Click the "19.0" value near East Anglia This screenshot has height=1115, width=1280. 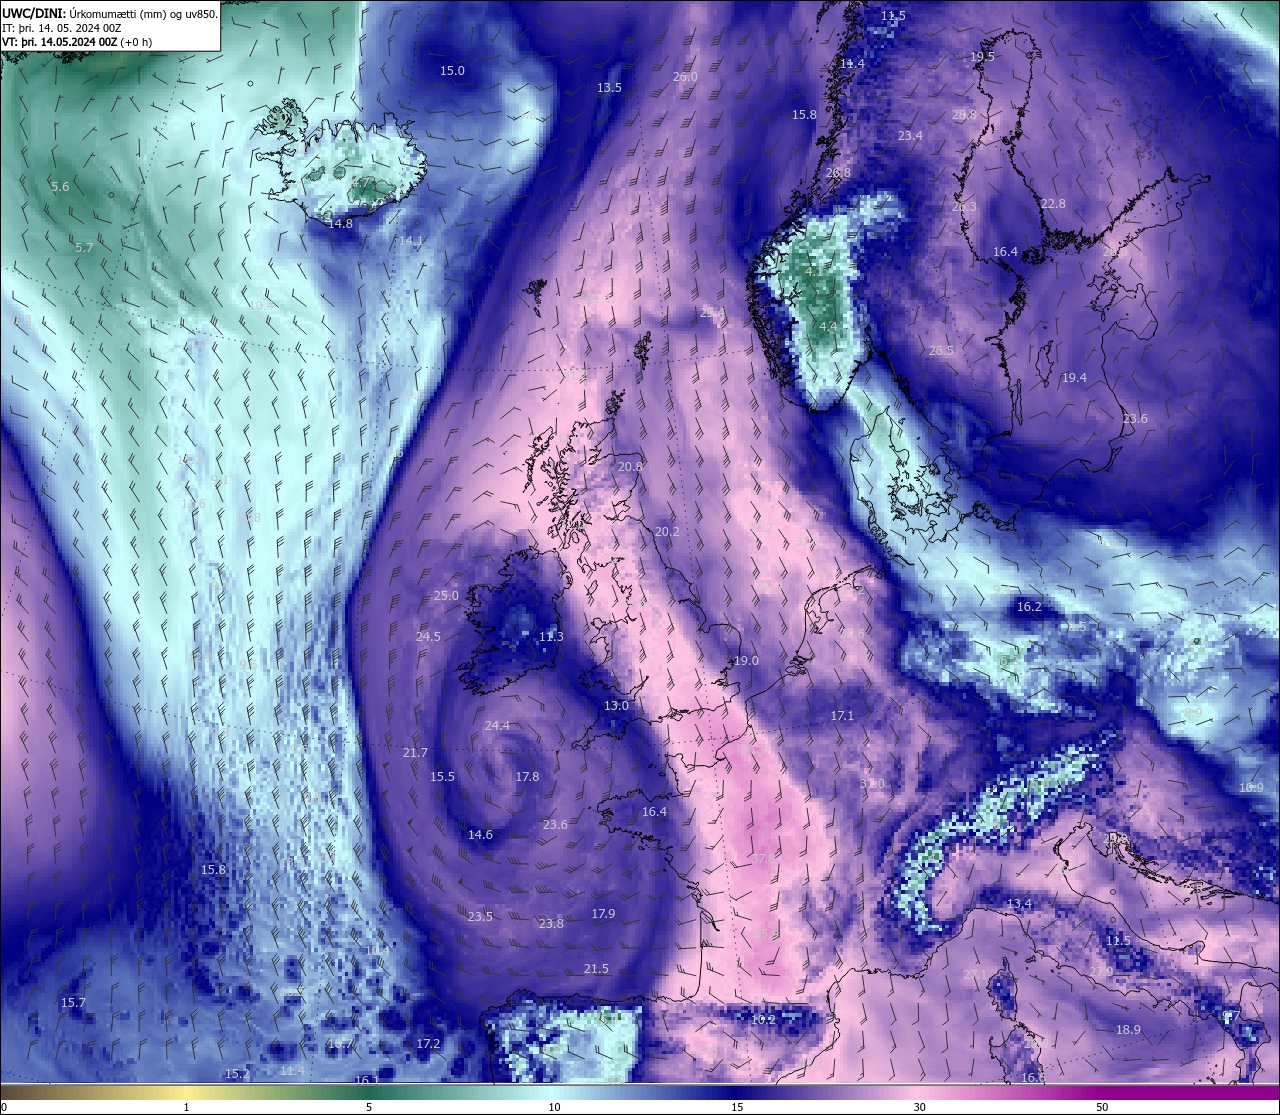(x=746, y=661)
